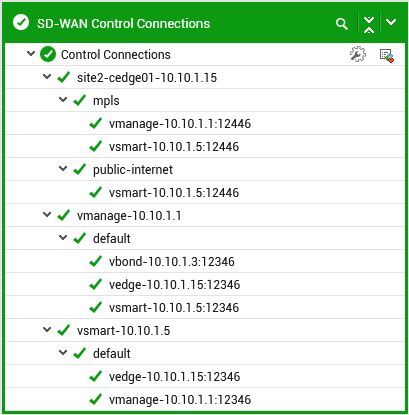409x415 pixels.
Task: Select vmanage-10.10.1.1:12446 entry under mpls
Action: [x=180, y=124]
